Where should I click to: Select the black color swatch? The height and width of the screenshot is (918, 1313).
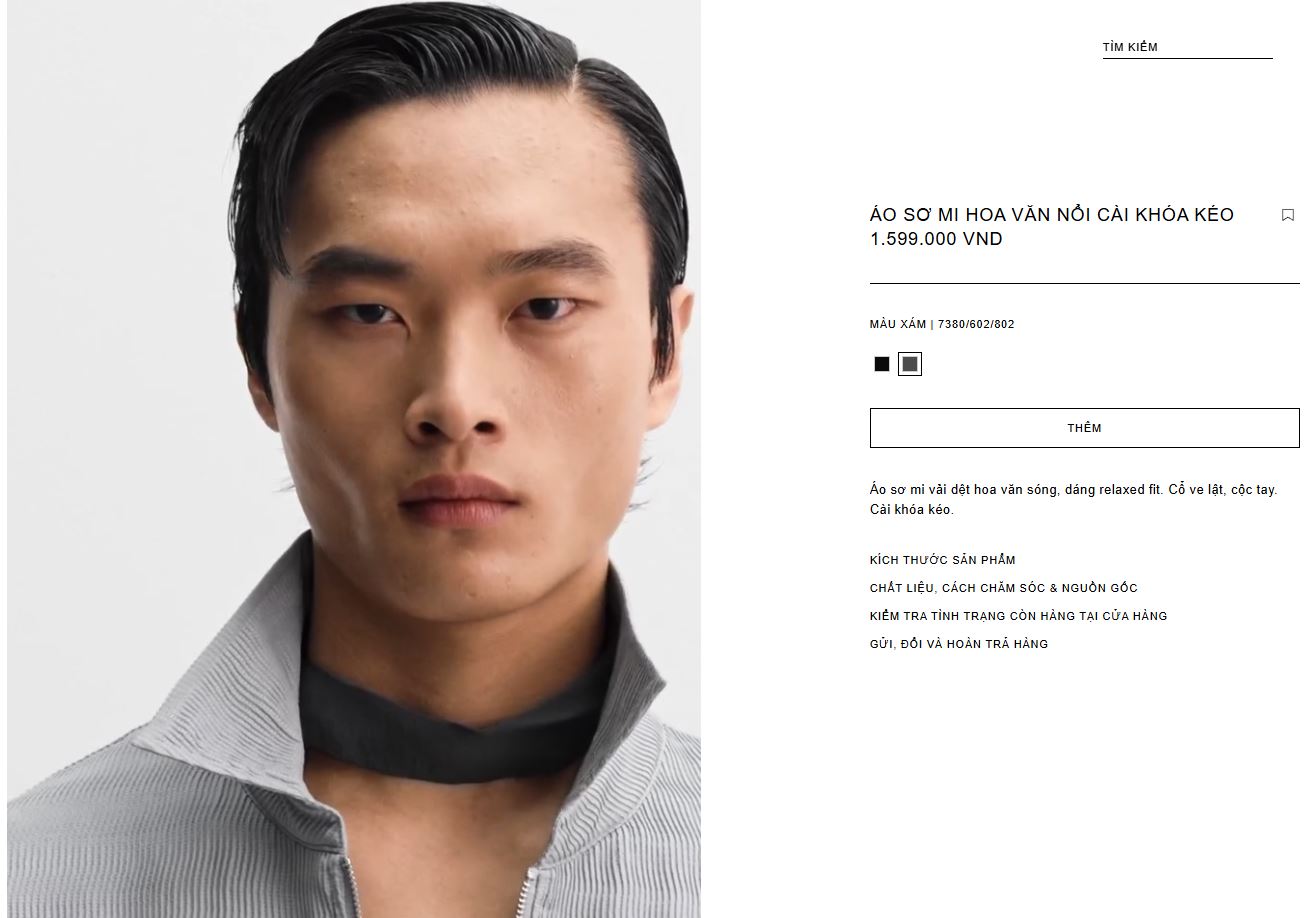click(x=881, y=364)
